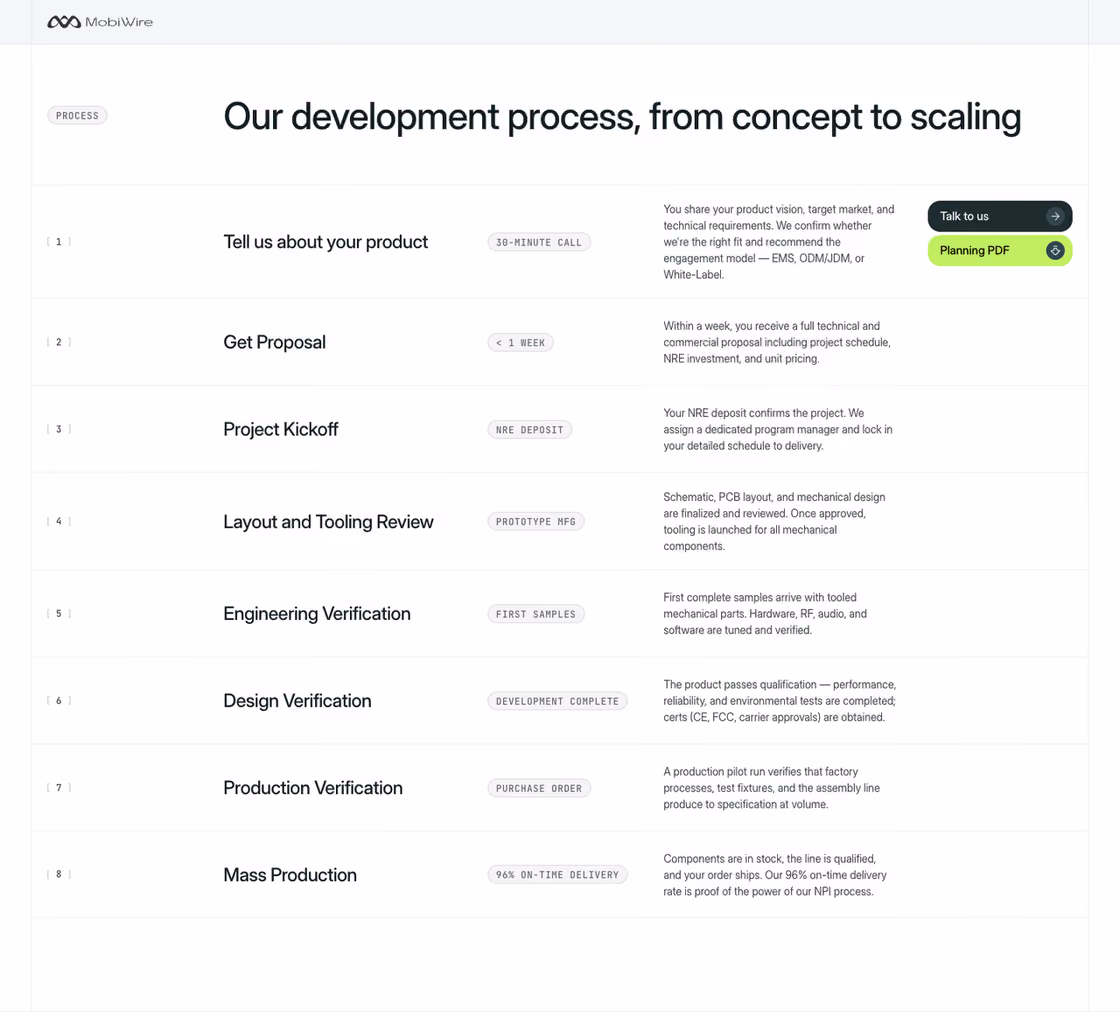The width and height of the screenshot is (1120, 1012).
Task: Download the Planning PDF
Action: (x=999, y=251)
